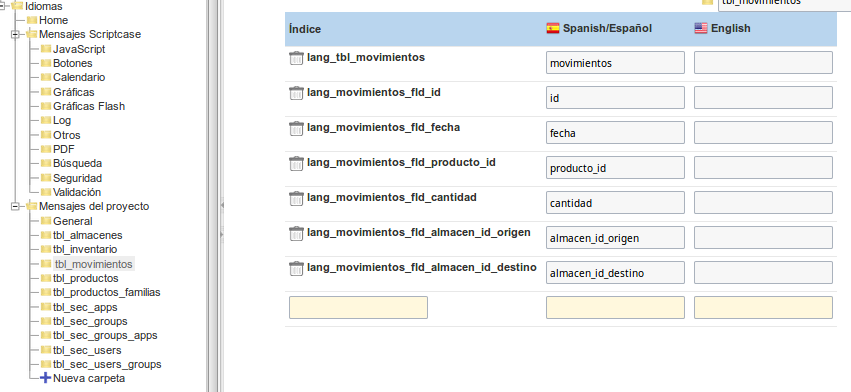Select the Seguridad folder

click(78, 178)
